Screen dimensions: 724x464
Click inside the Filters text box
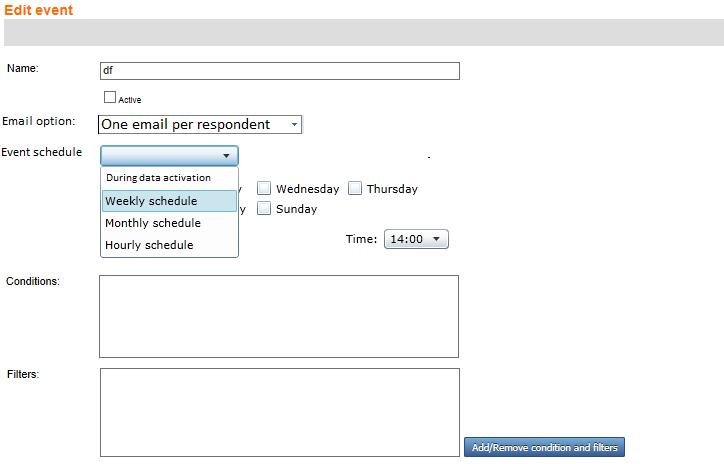coord(280,412)
